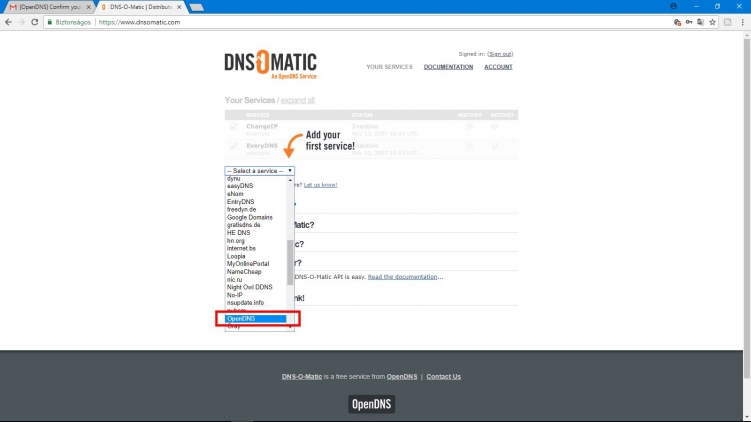
Task: Click the expand all link
Action: click(297, 100)
